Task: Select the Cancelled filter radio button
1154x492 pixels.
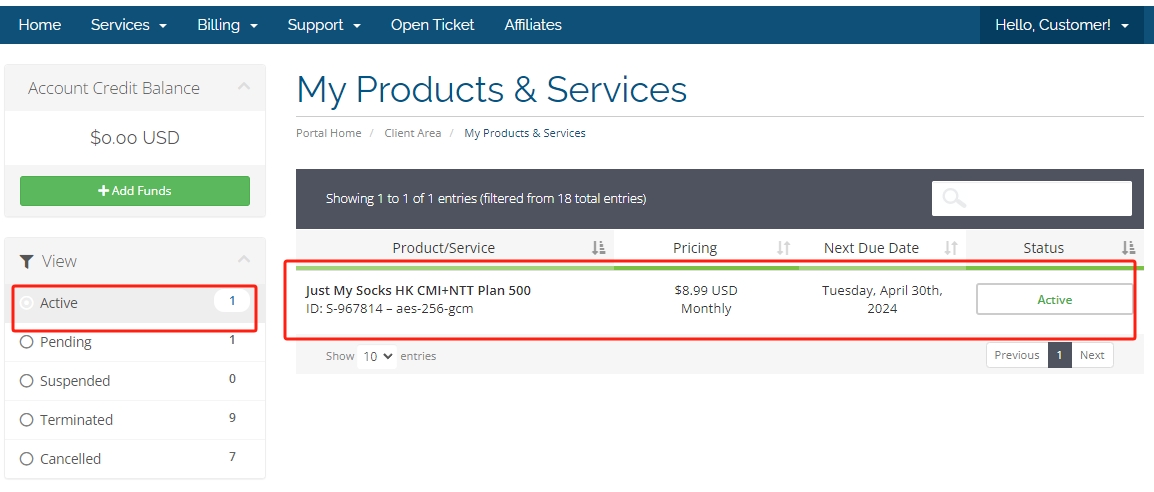Action: [x=26, y=459]
